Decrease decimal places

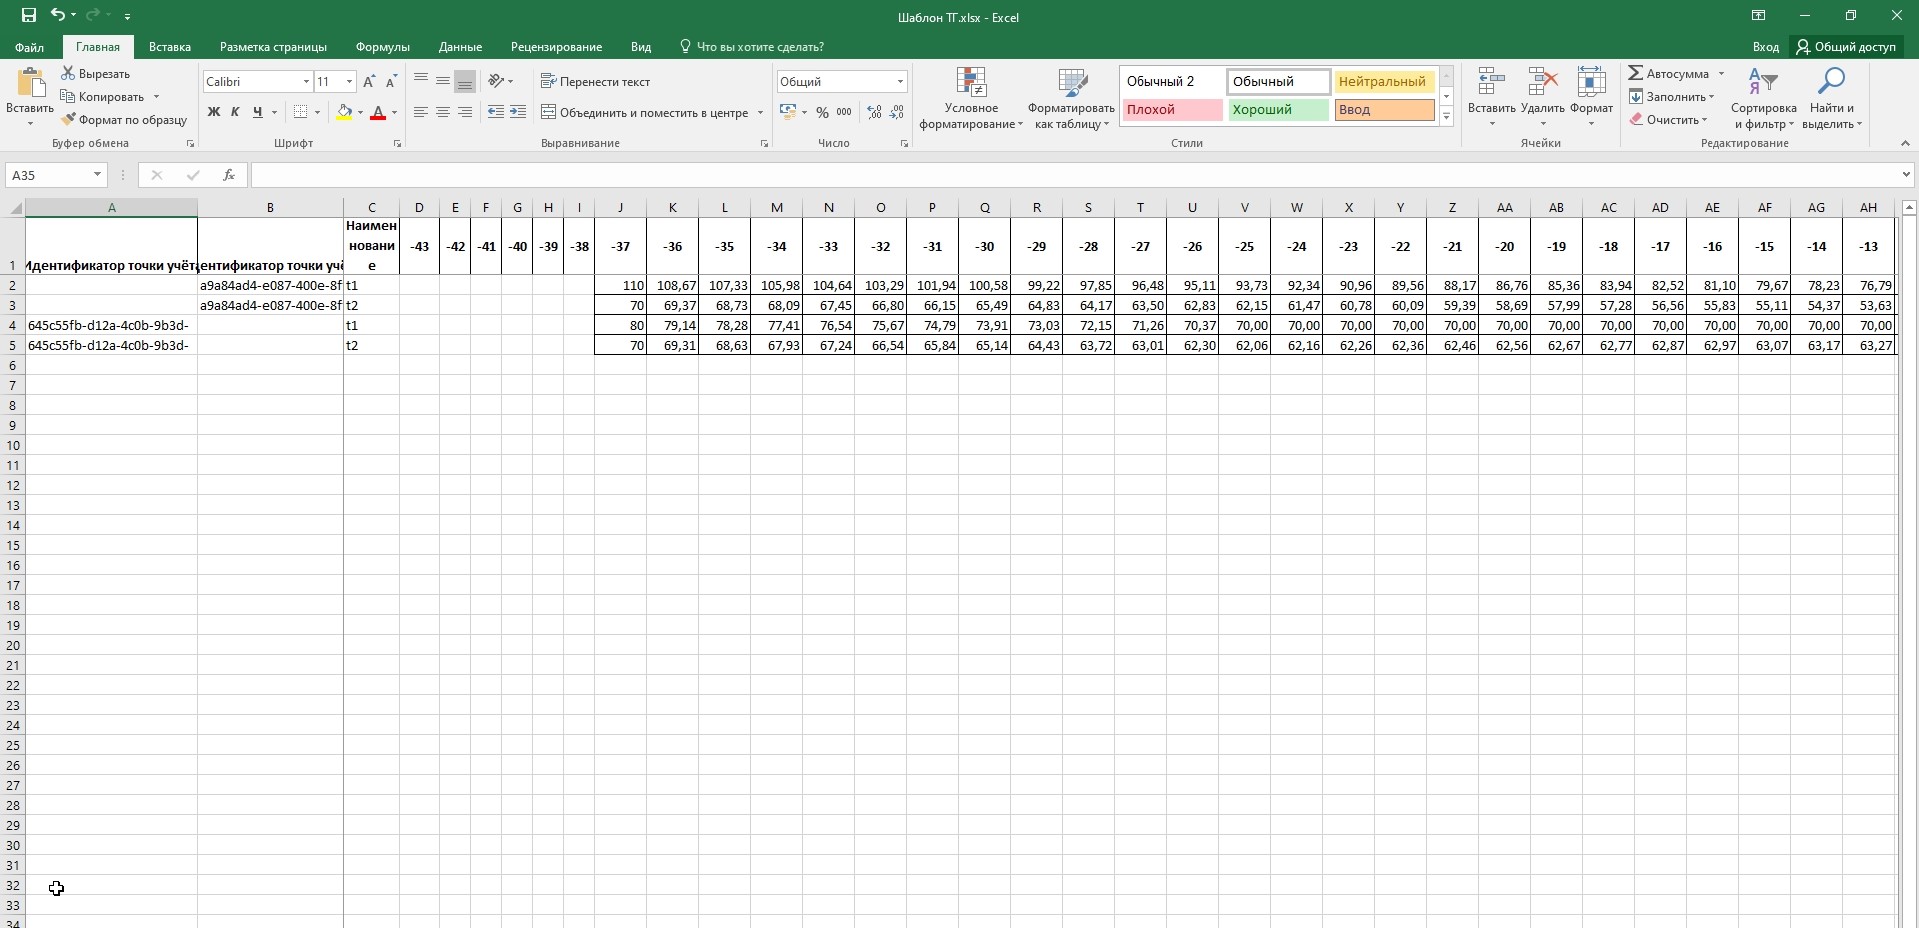point(897,112)
